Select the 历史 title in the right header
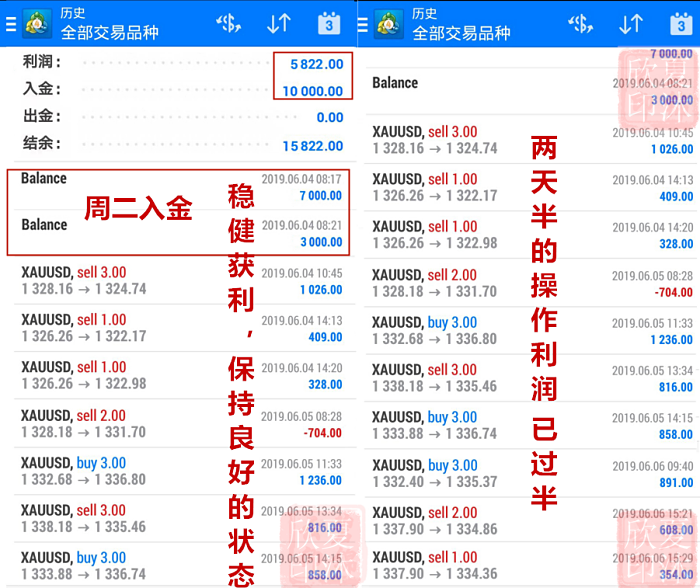700x588 pixels. tap(424, 14)
